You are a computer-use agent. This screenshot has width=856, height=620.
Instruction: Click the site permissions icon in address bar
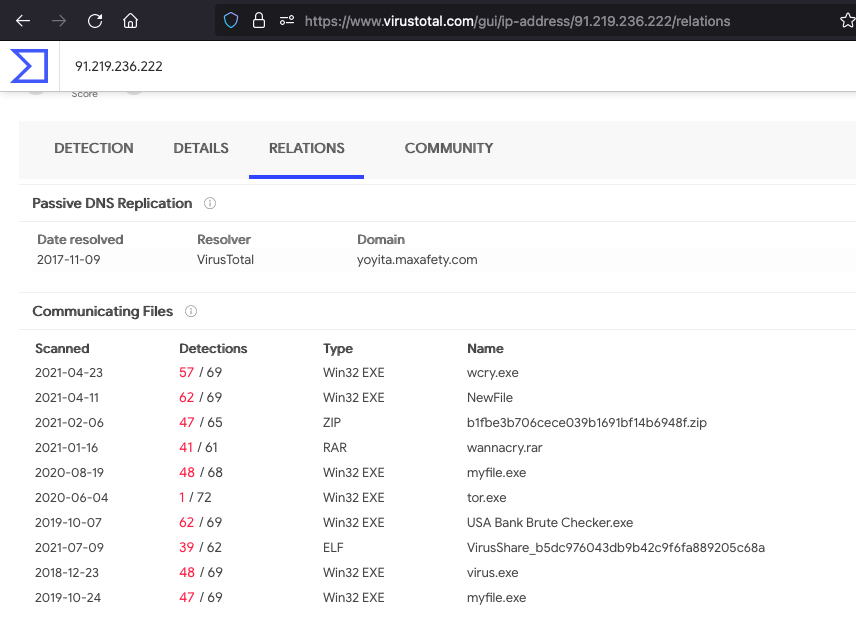[x=287, y=20]
